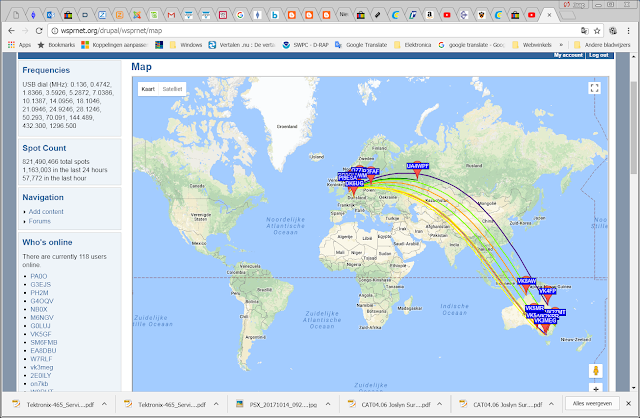Open the Webwinkels bookmark folder

[x=532, y=45]
